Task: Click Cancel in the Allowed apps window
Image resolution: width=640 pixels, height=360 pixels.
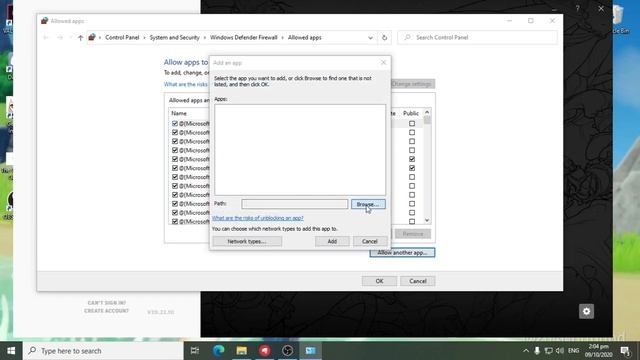Action: (418, 281)
